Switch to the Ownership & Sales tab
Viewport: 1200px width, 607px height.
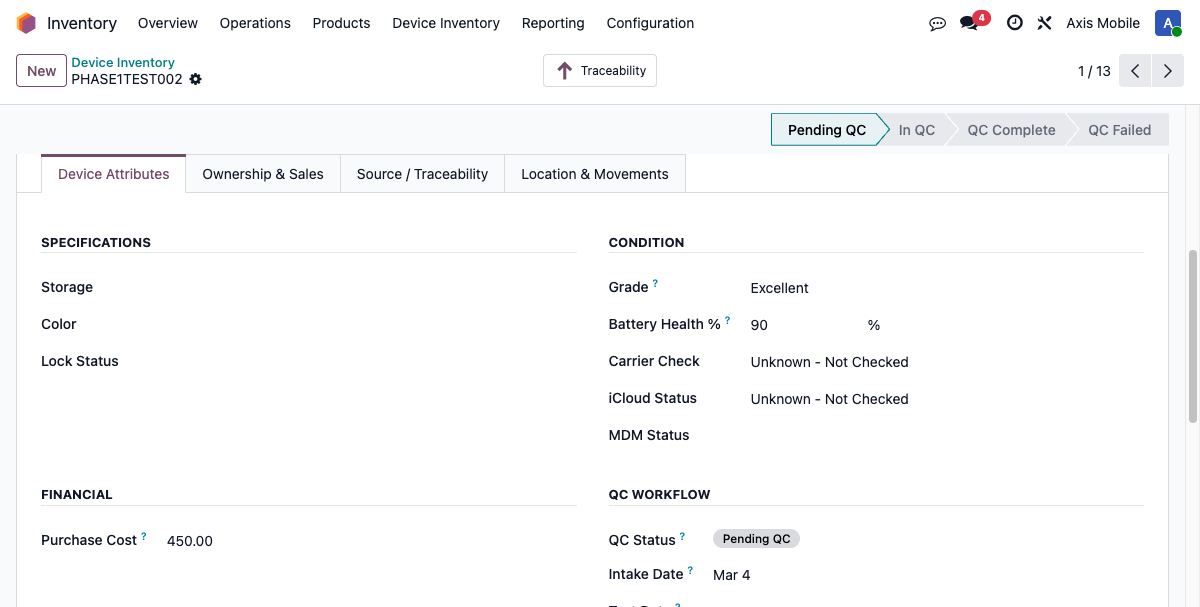(x=263, y=173)
